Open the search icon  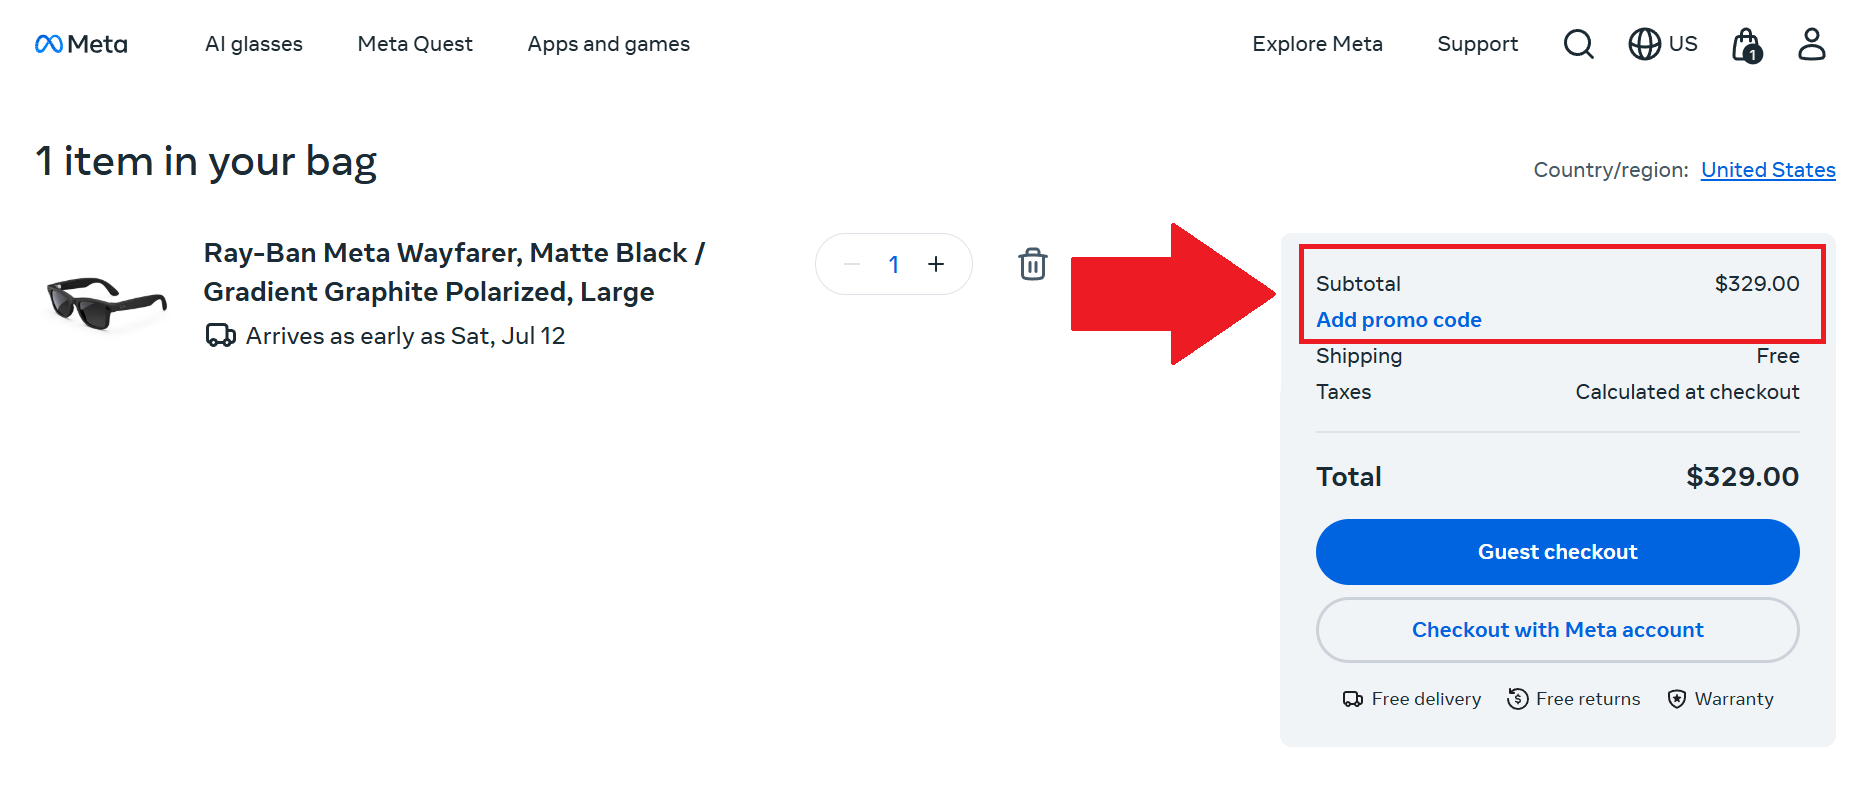tap(1578, 44)
